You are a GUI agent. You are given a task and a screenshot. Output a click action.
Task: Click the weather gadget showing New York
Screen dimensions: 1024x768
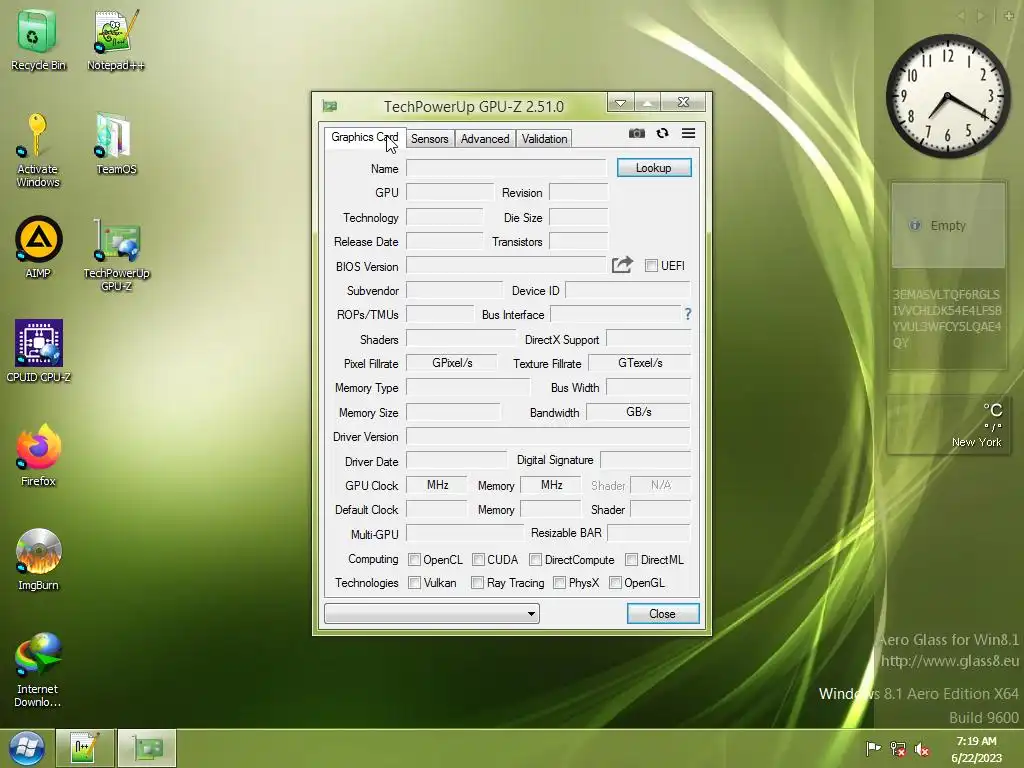(x=948, y=424)
